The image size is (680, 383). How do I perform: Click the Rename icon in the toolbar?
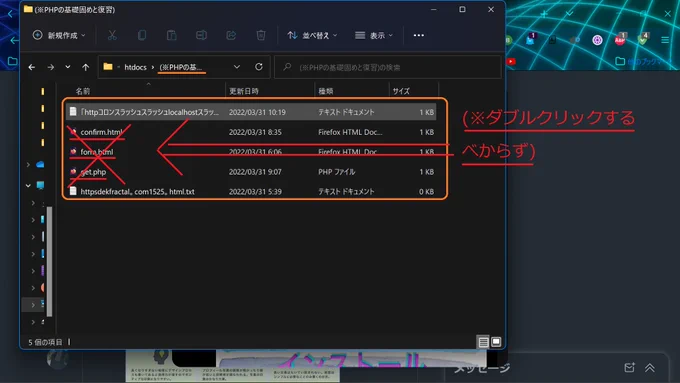pos(201,35)
